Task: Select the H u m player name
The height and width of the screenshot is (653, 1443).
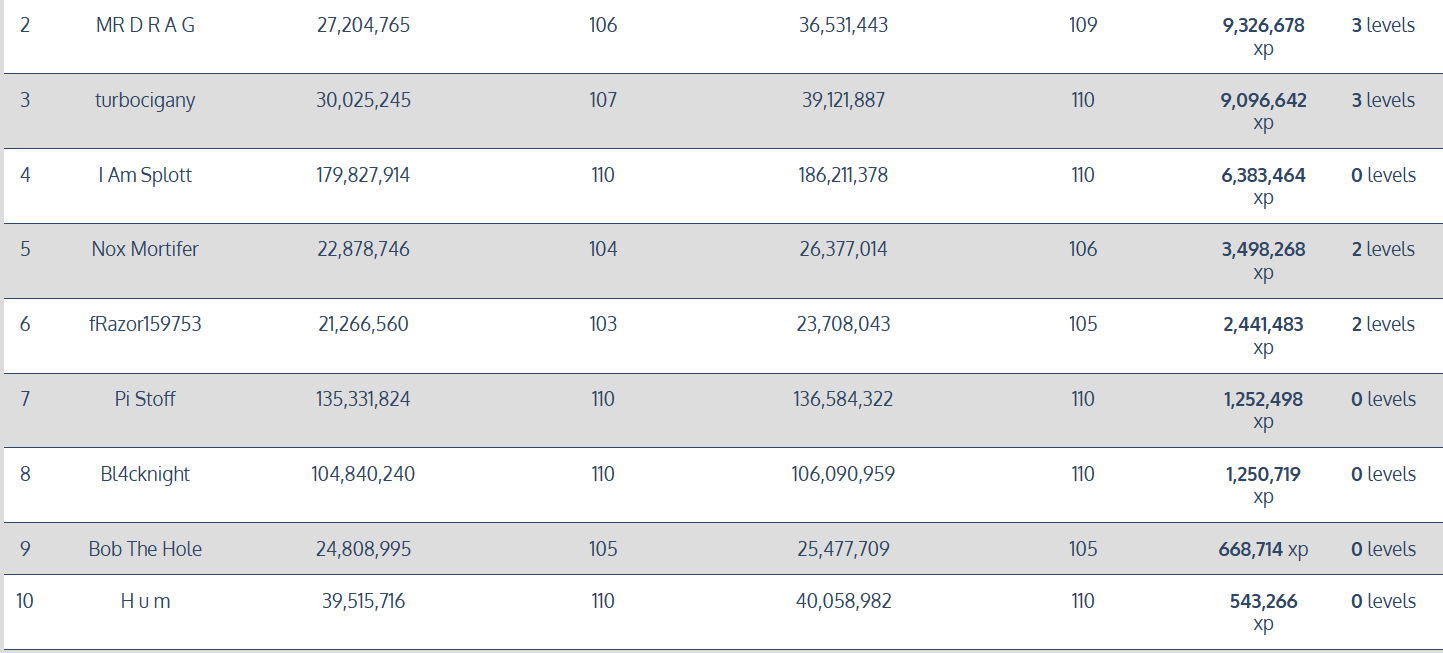Action: coord(145,602)
